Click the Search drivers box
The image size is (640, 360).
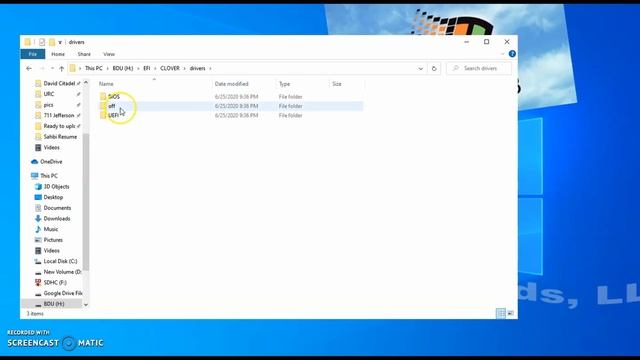click(x=478, y=68)
